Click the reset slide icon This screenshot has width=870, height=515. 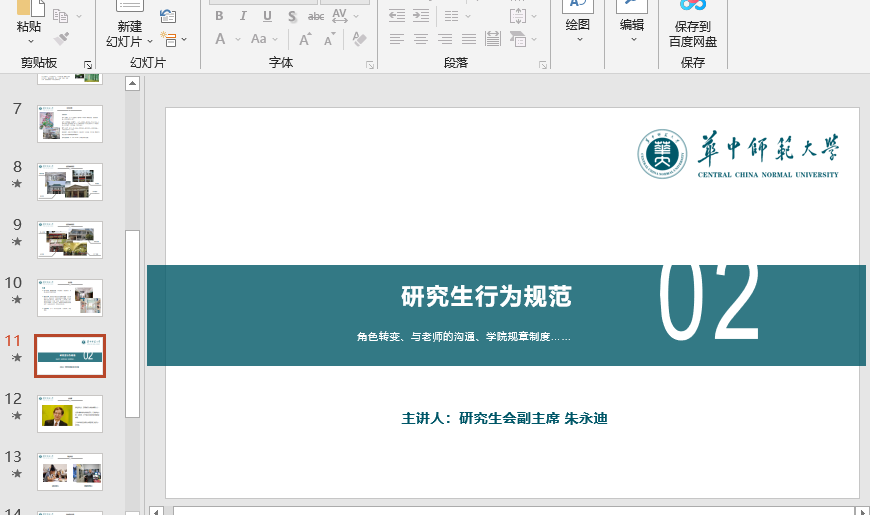pyautogui.click(x=168, y=16)
